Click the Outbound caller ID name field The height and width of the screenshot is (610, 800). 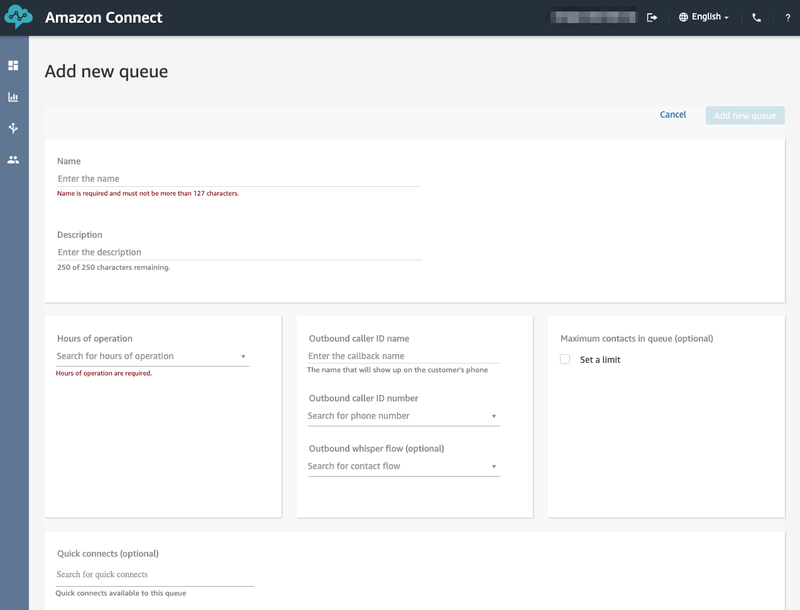(404, 355)
